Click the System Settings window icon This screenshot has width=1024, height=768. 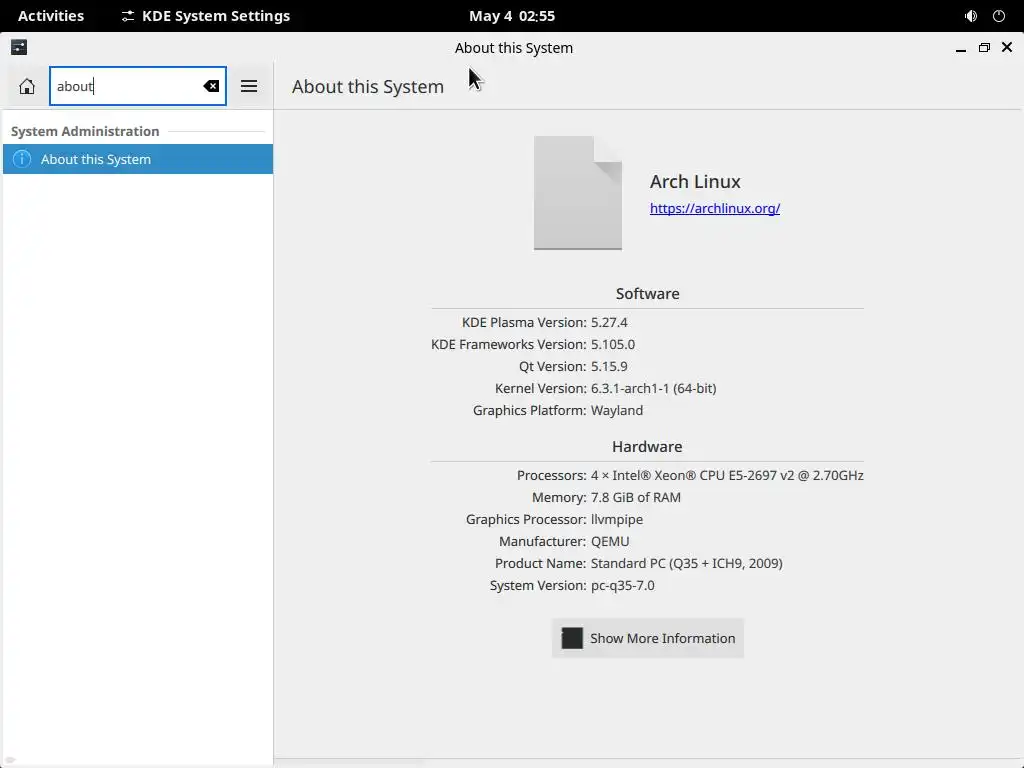[19, 47]
